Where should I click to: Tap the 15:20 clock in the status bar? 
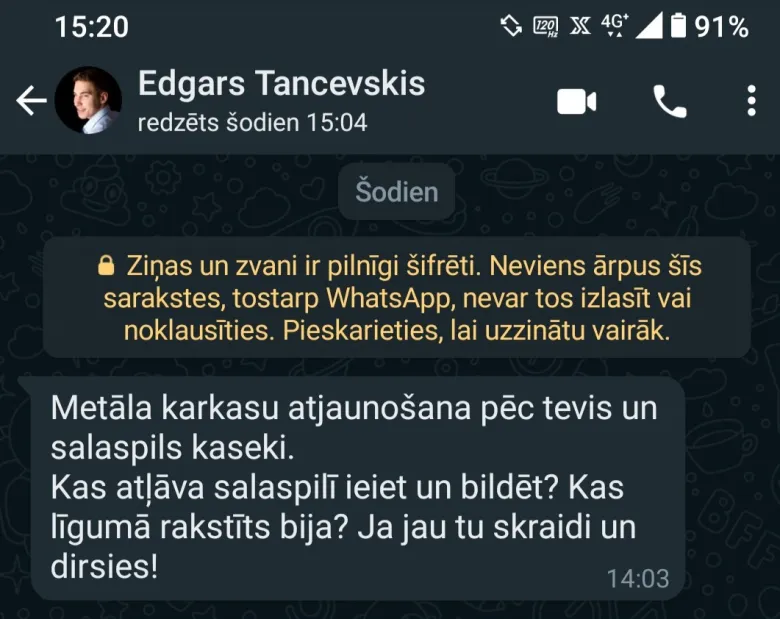92,27
